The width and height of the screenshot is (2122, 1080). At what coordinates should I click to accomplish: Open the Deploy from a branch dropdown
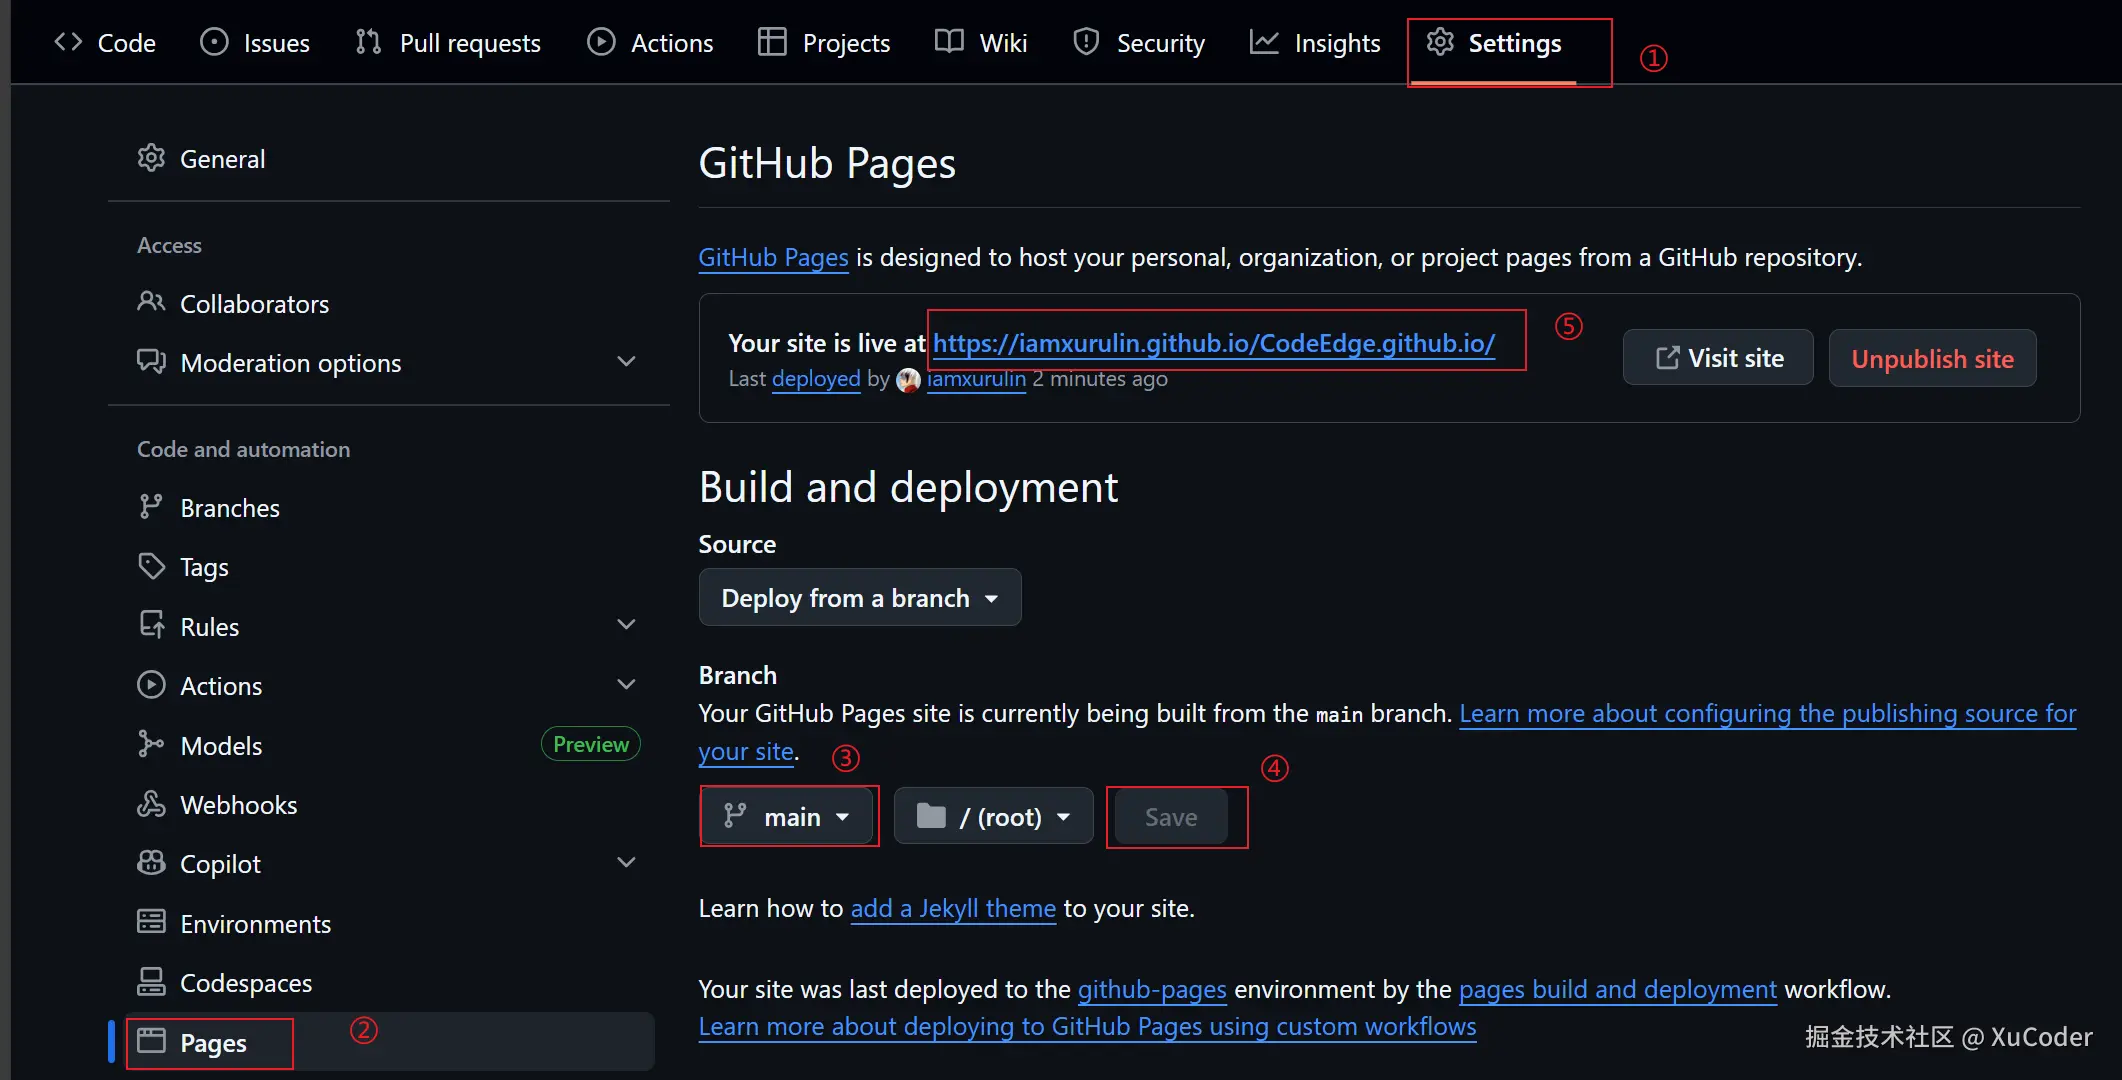pyautogui.click(x=859, y=598)
